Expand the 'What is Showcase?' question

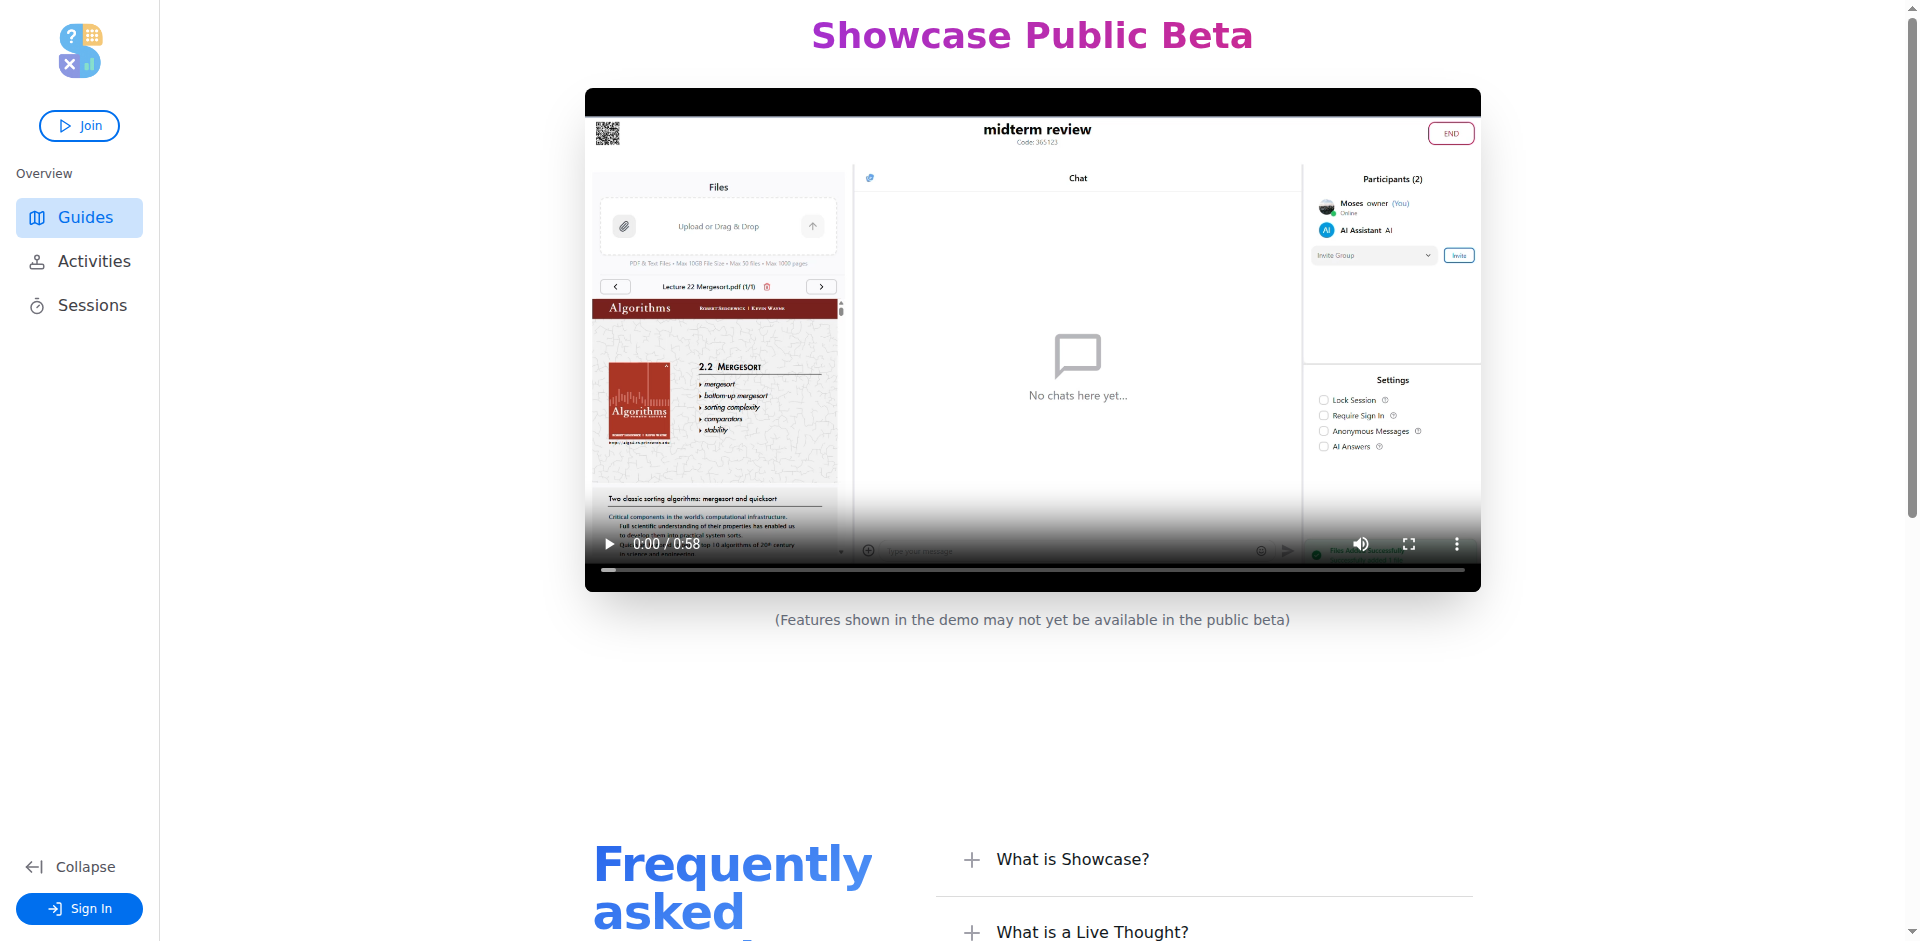coord(1204,860)
